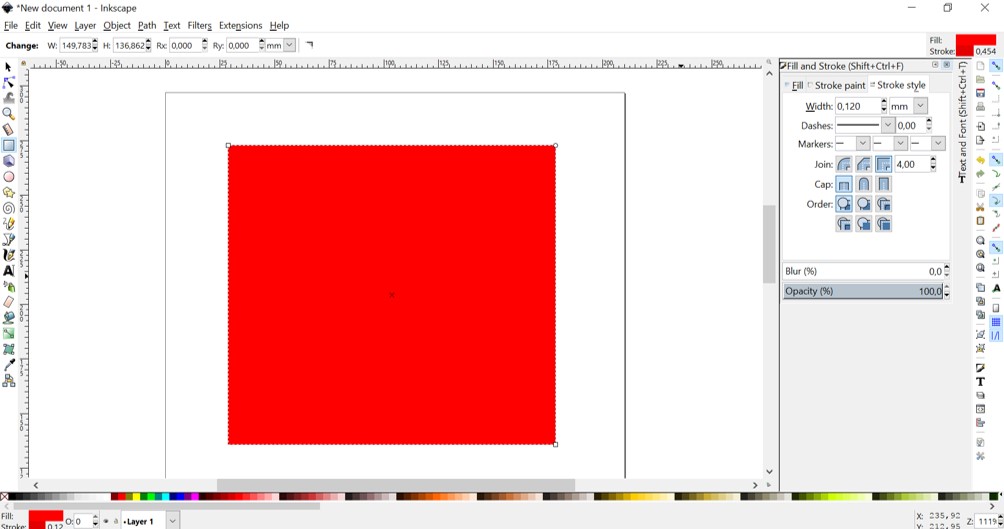1004x529 pixels.
Task: Select the Connector tool
Action: coord(8,380)
